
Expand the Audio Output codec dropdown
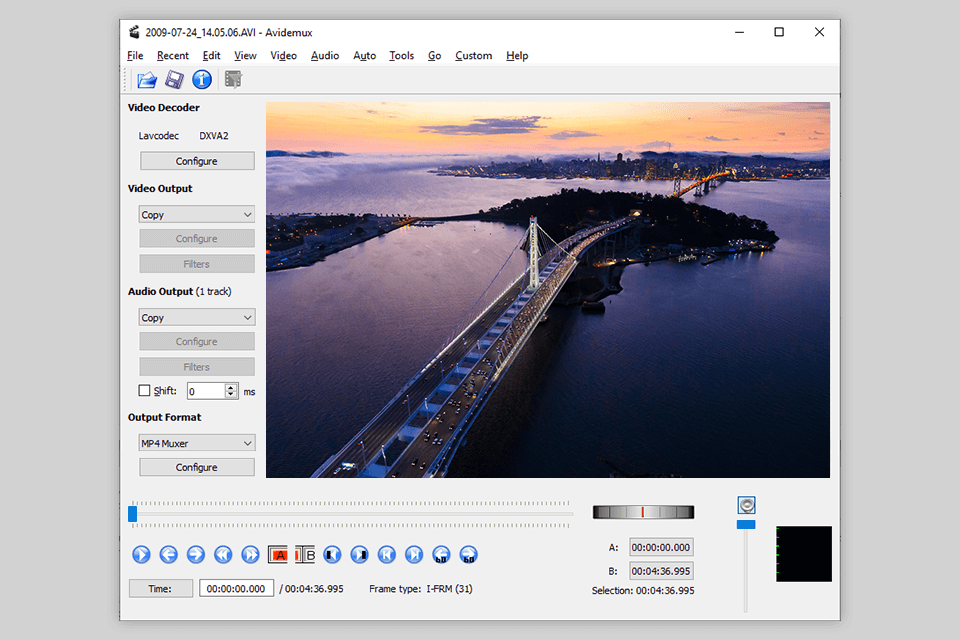(x=197, y=317)
